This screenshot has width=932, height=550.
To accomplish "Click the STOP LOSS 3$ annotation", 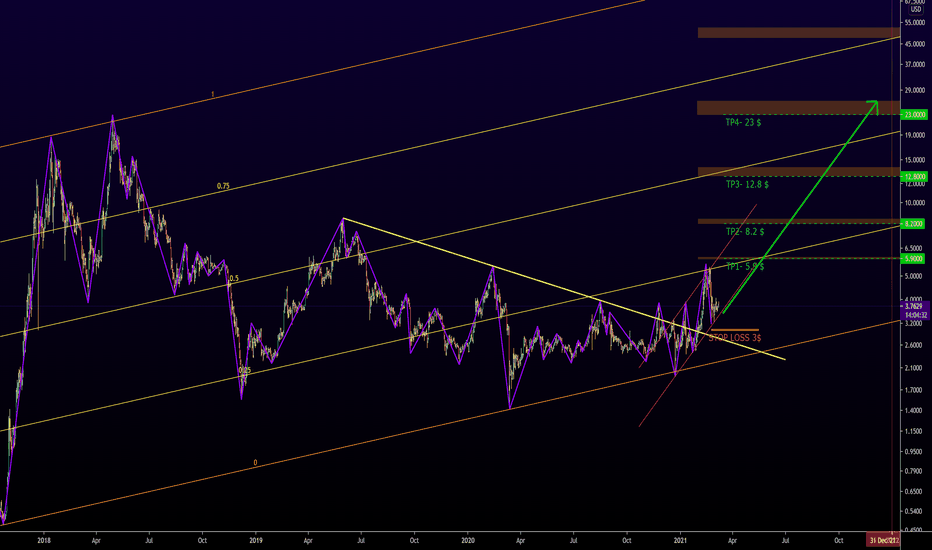I will [735, 338].
